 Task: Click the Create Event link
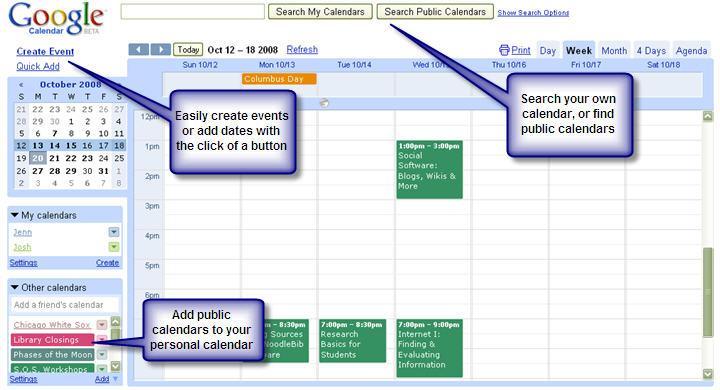[x=45, y=51]
